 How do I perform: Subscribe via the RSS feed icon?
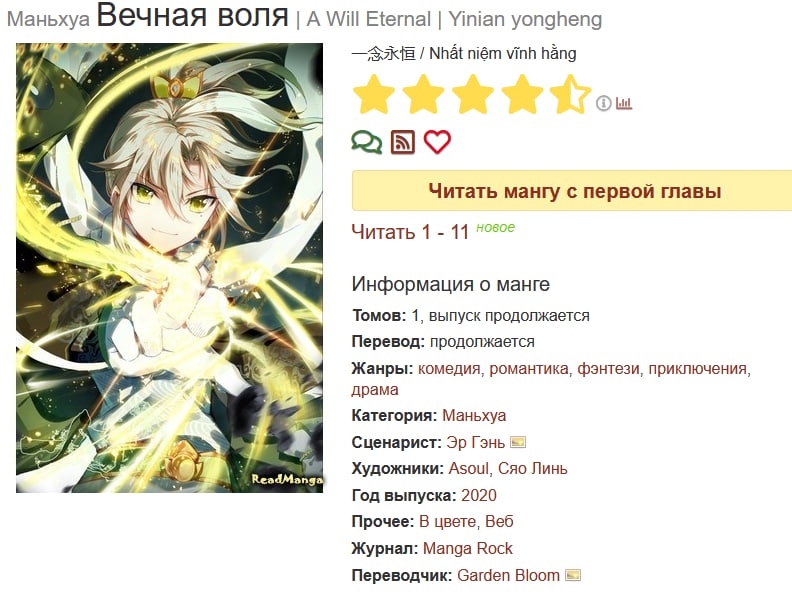(403, 142)
